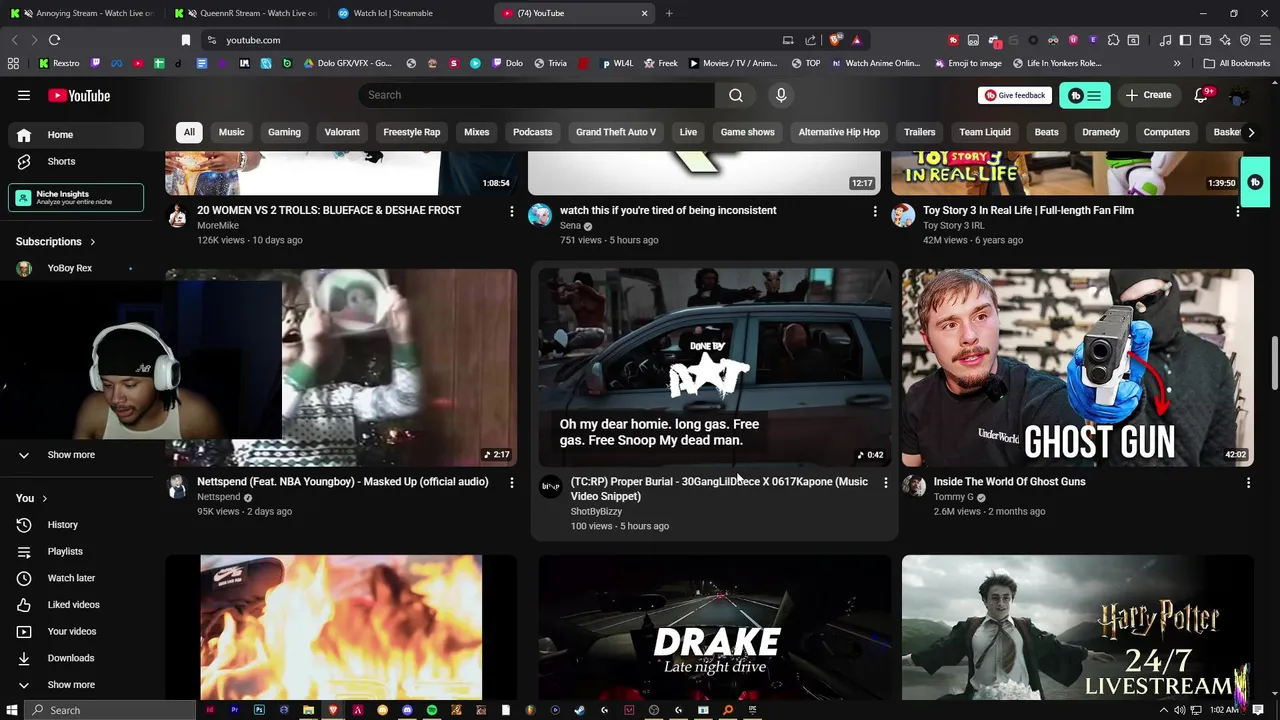Open Tommy G channel link
1280x720 pixels.
tap(953, 496)
